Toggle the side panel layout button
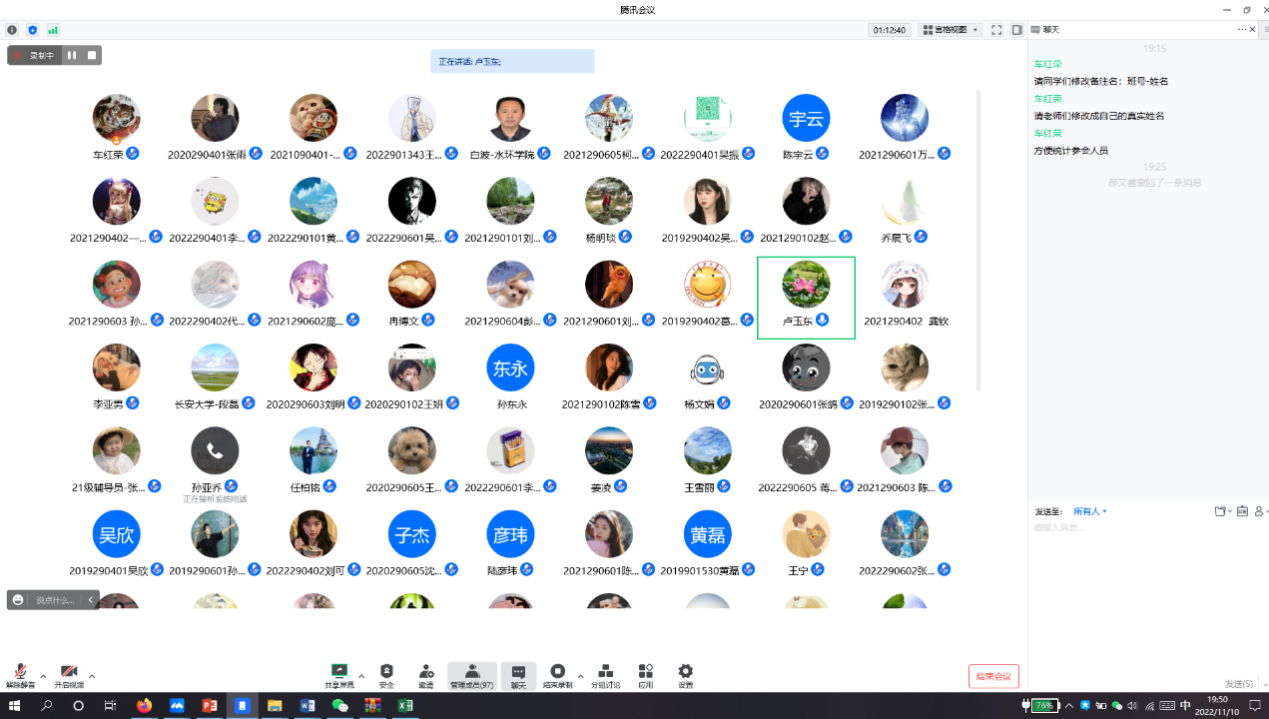The width and height of the screenshot is (1269, 719). tap(1017, 30)
